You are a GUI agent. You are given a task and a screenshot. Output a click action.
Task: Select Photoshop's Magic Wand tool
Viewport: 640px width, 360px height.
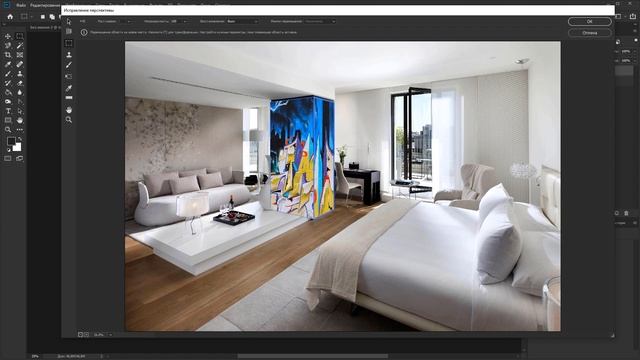click(x=20, y=46)
